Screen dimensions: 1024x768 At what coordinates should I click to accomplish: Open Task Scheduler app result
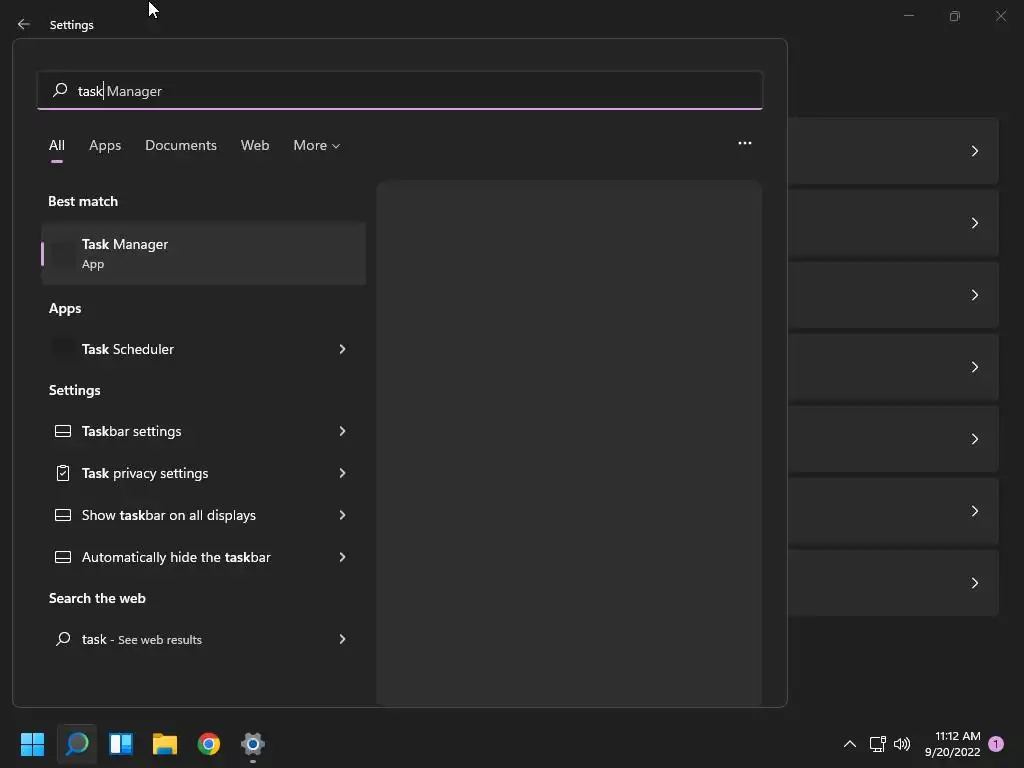click(x=204, y=349)
